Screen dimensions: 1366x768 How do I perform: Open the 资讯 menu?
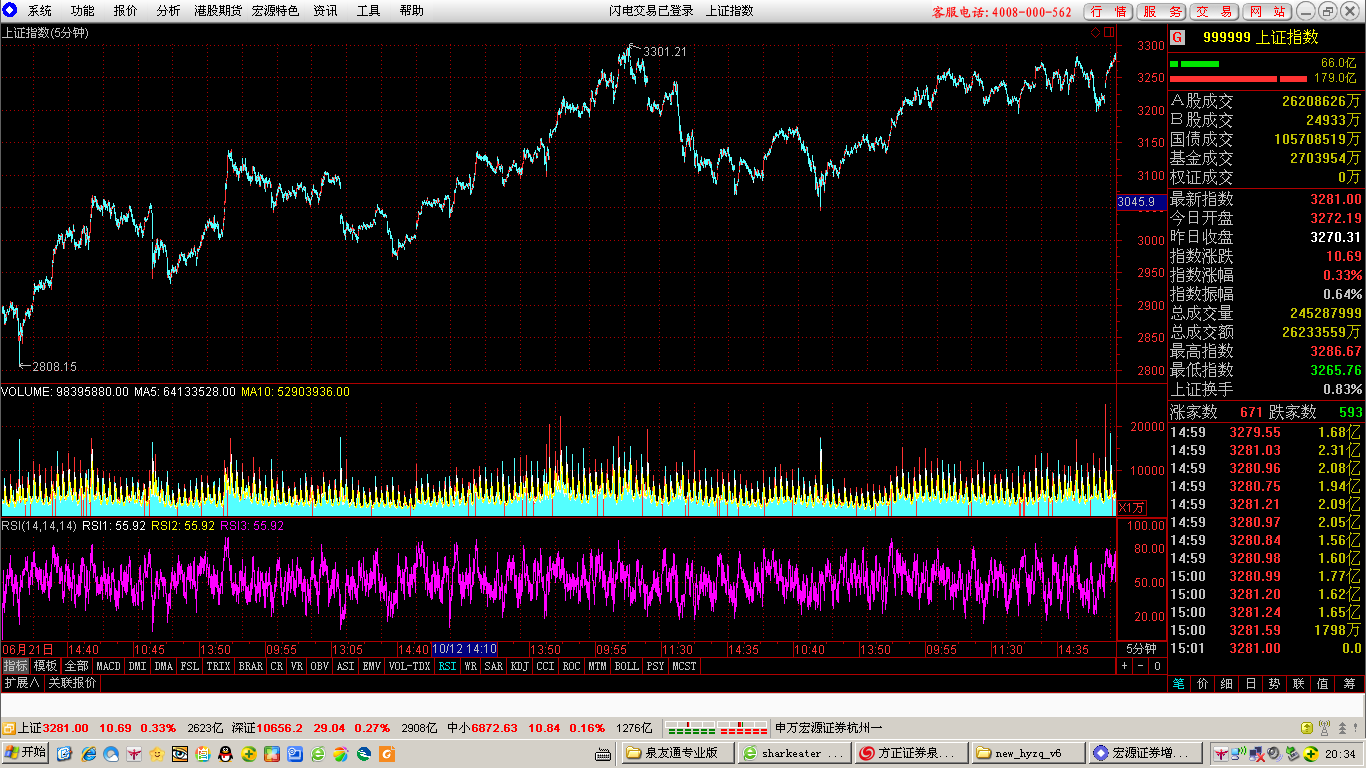[325, 11]
